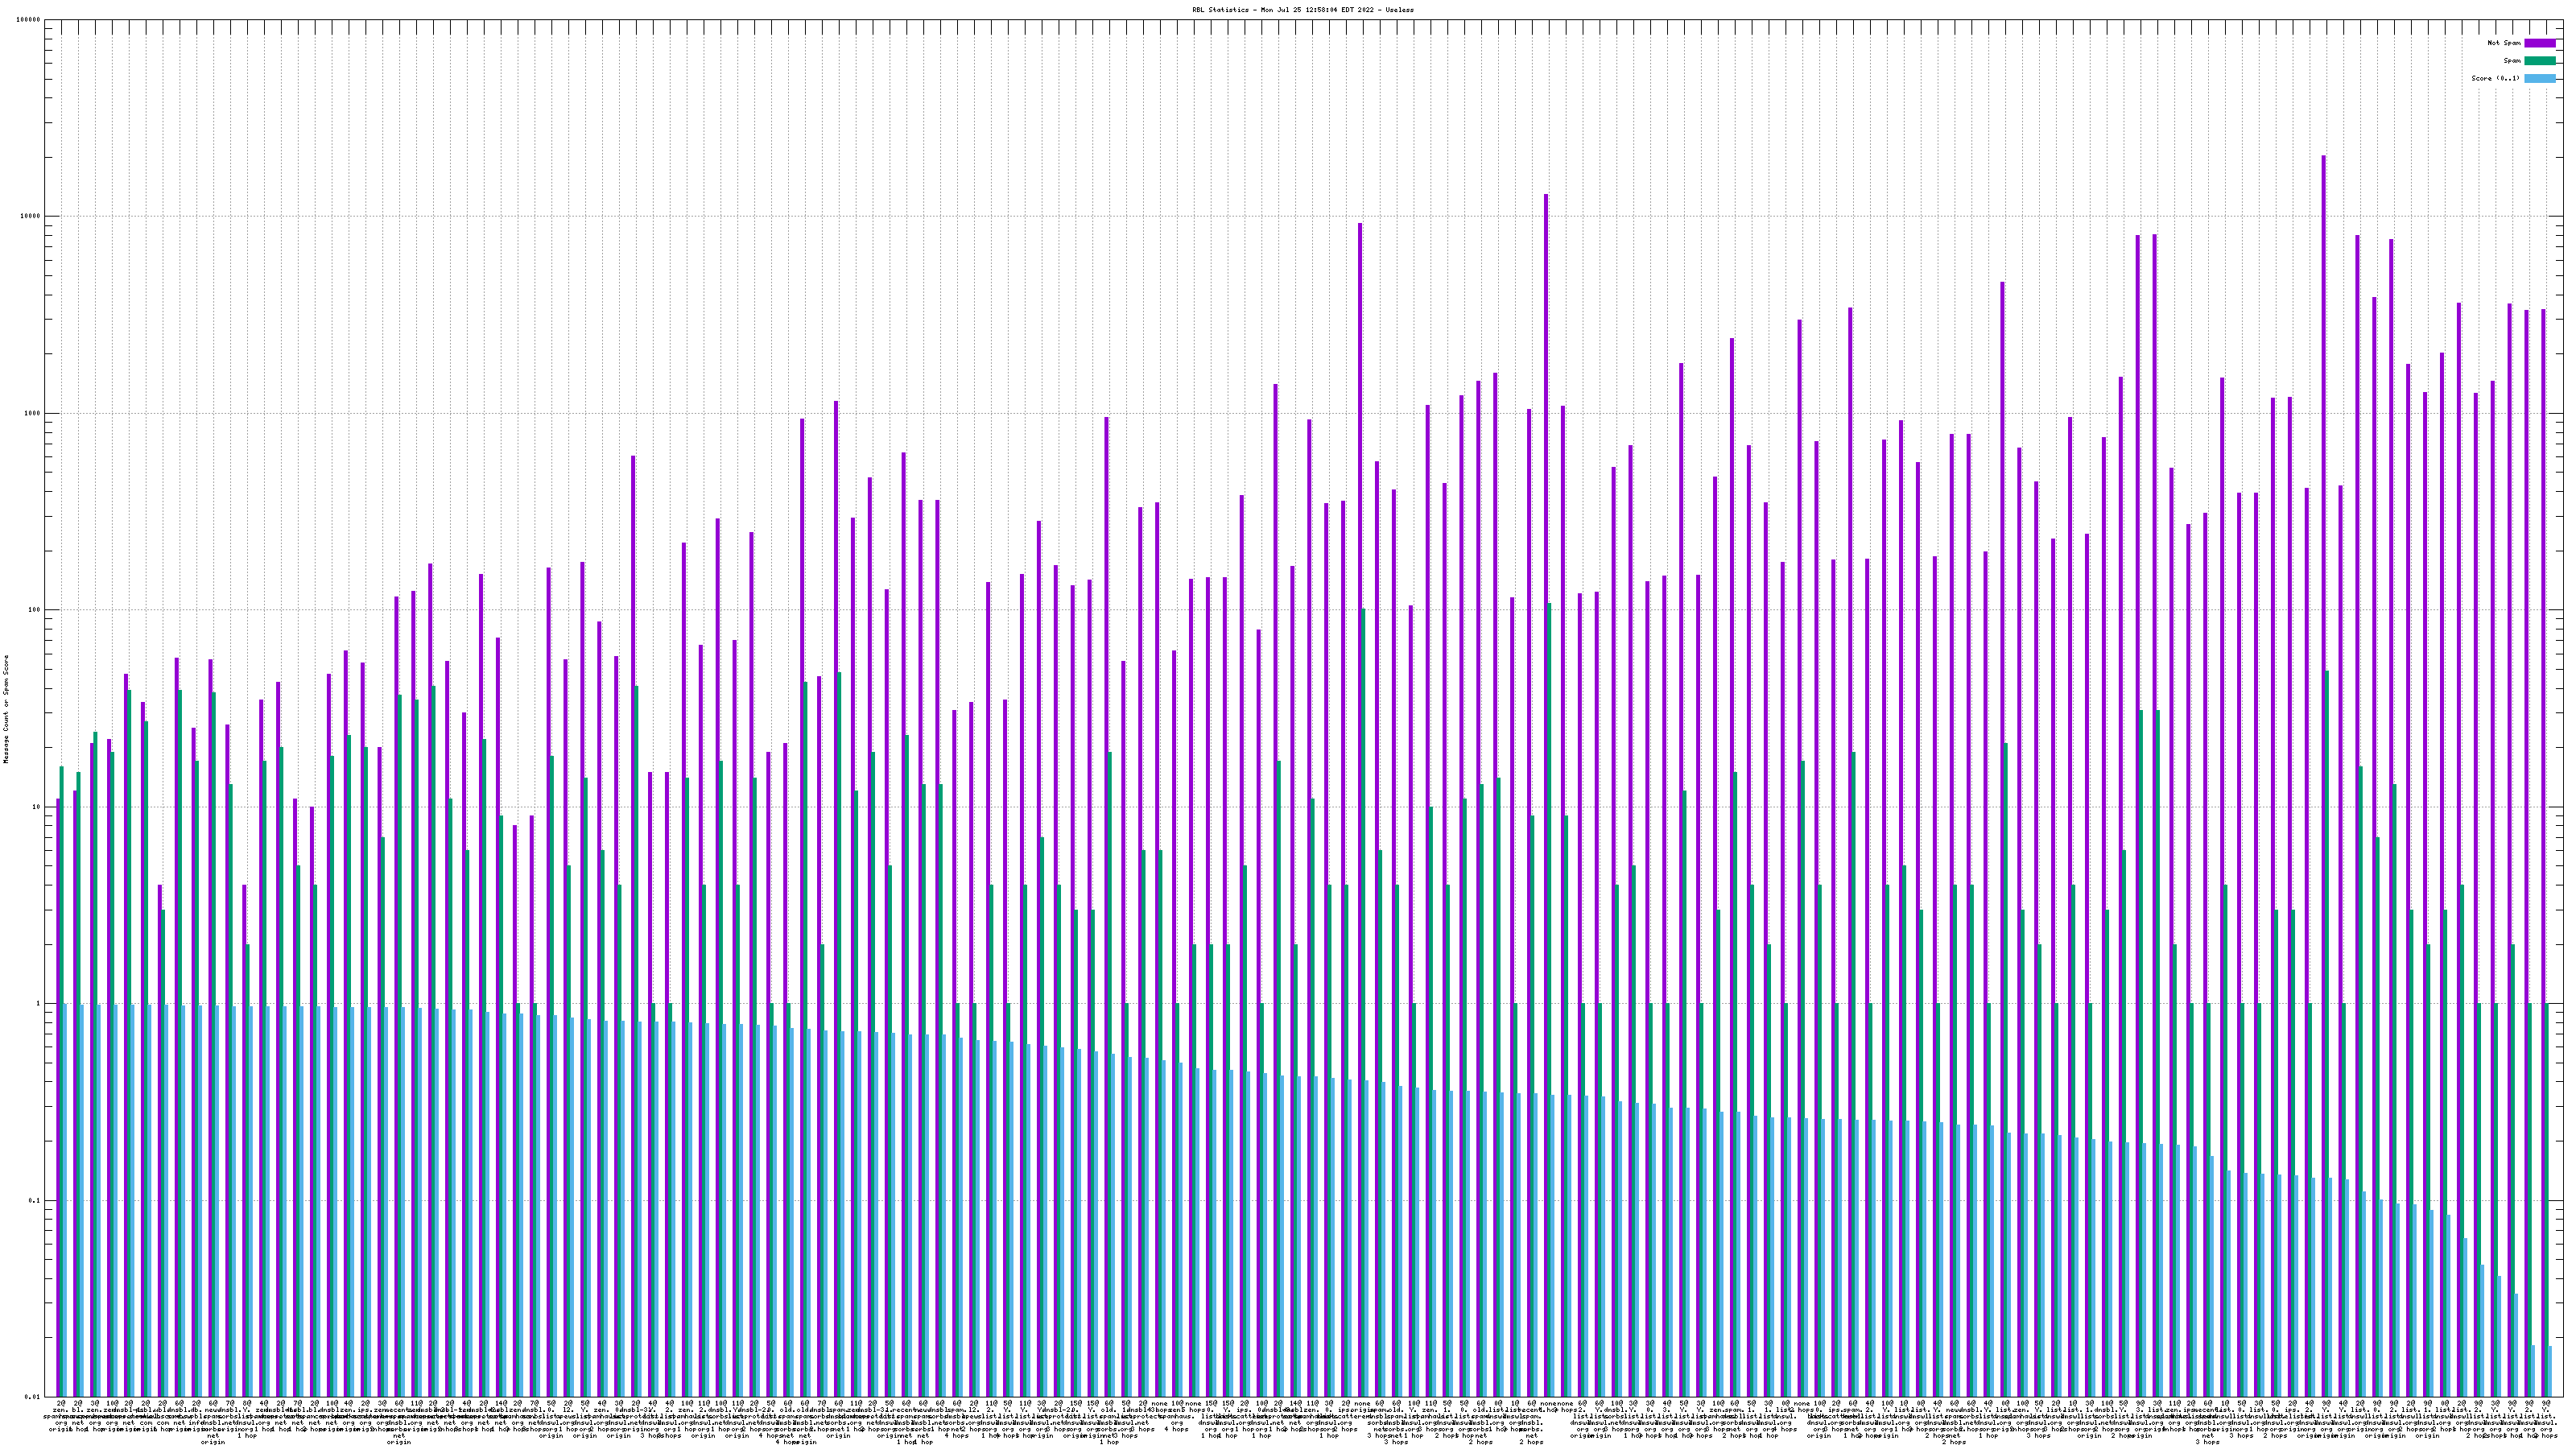2576x1449 pixels.
Task: Select the 'Score (0..1)' legend label
Action: click(2495, 78)
